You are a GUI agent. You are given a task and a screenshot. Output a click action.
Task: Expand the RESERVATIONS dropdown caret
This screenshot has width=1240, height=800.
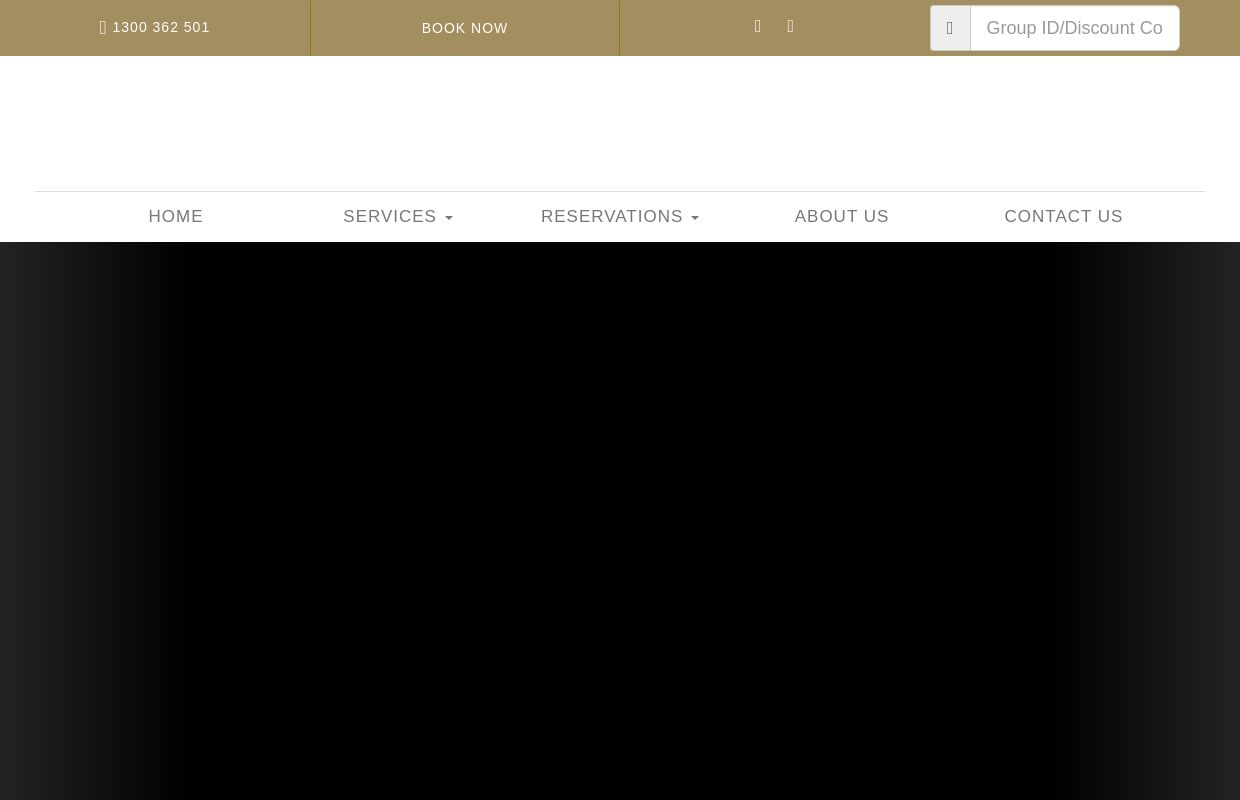[x=695, y=218]
